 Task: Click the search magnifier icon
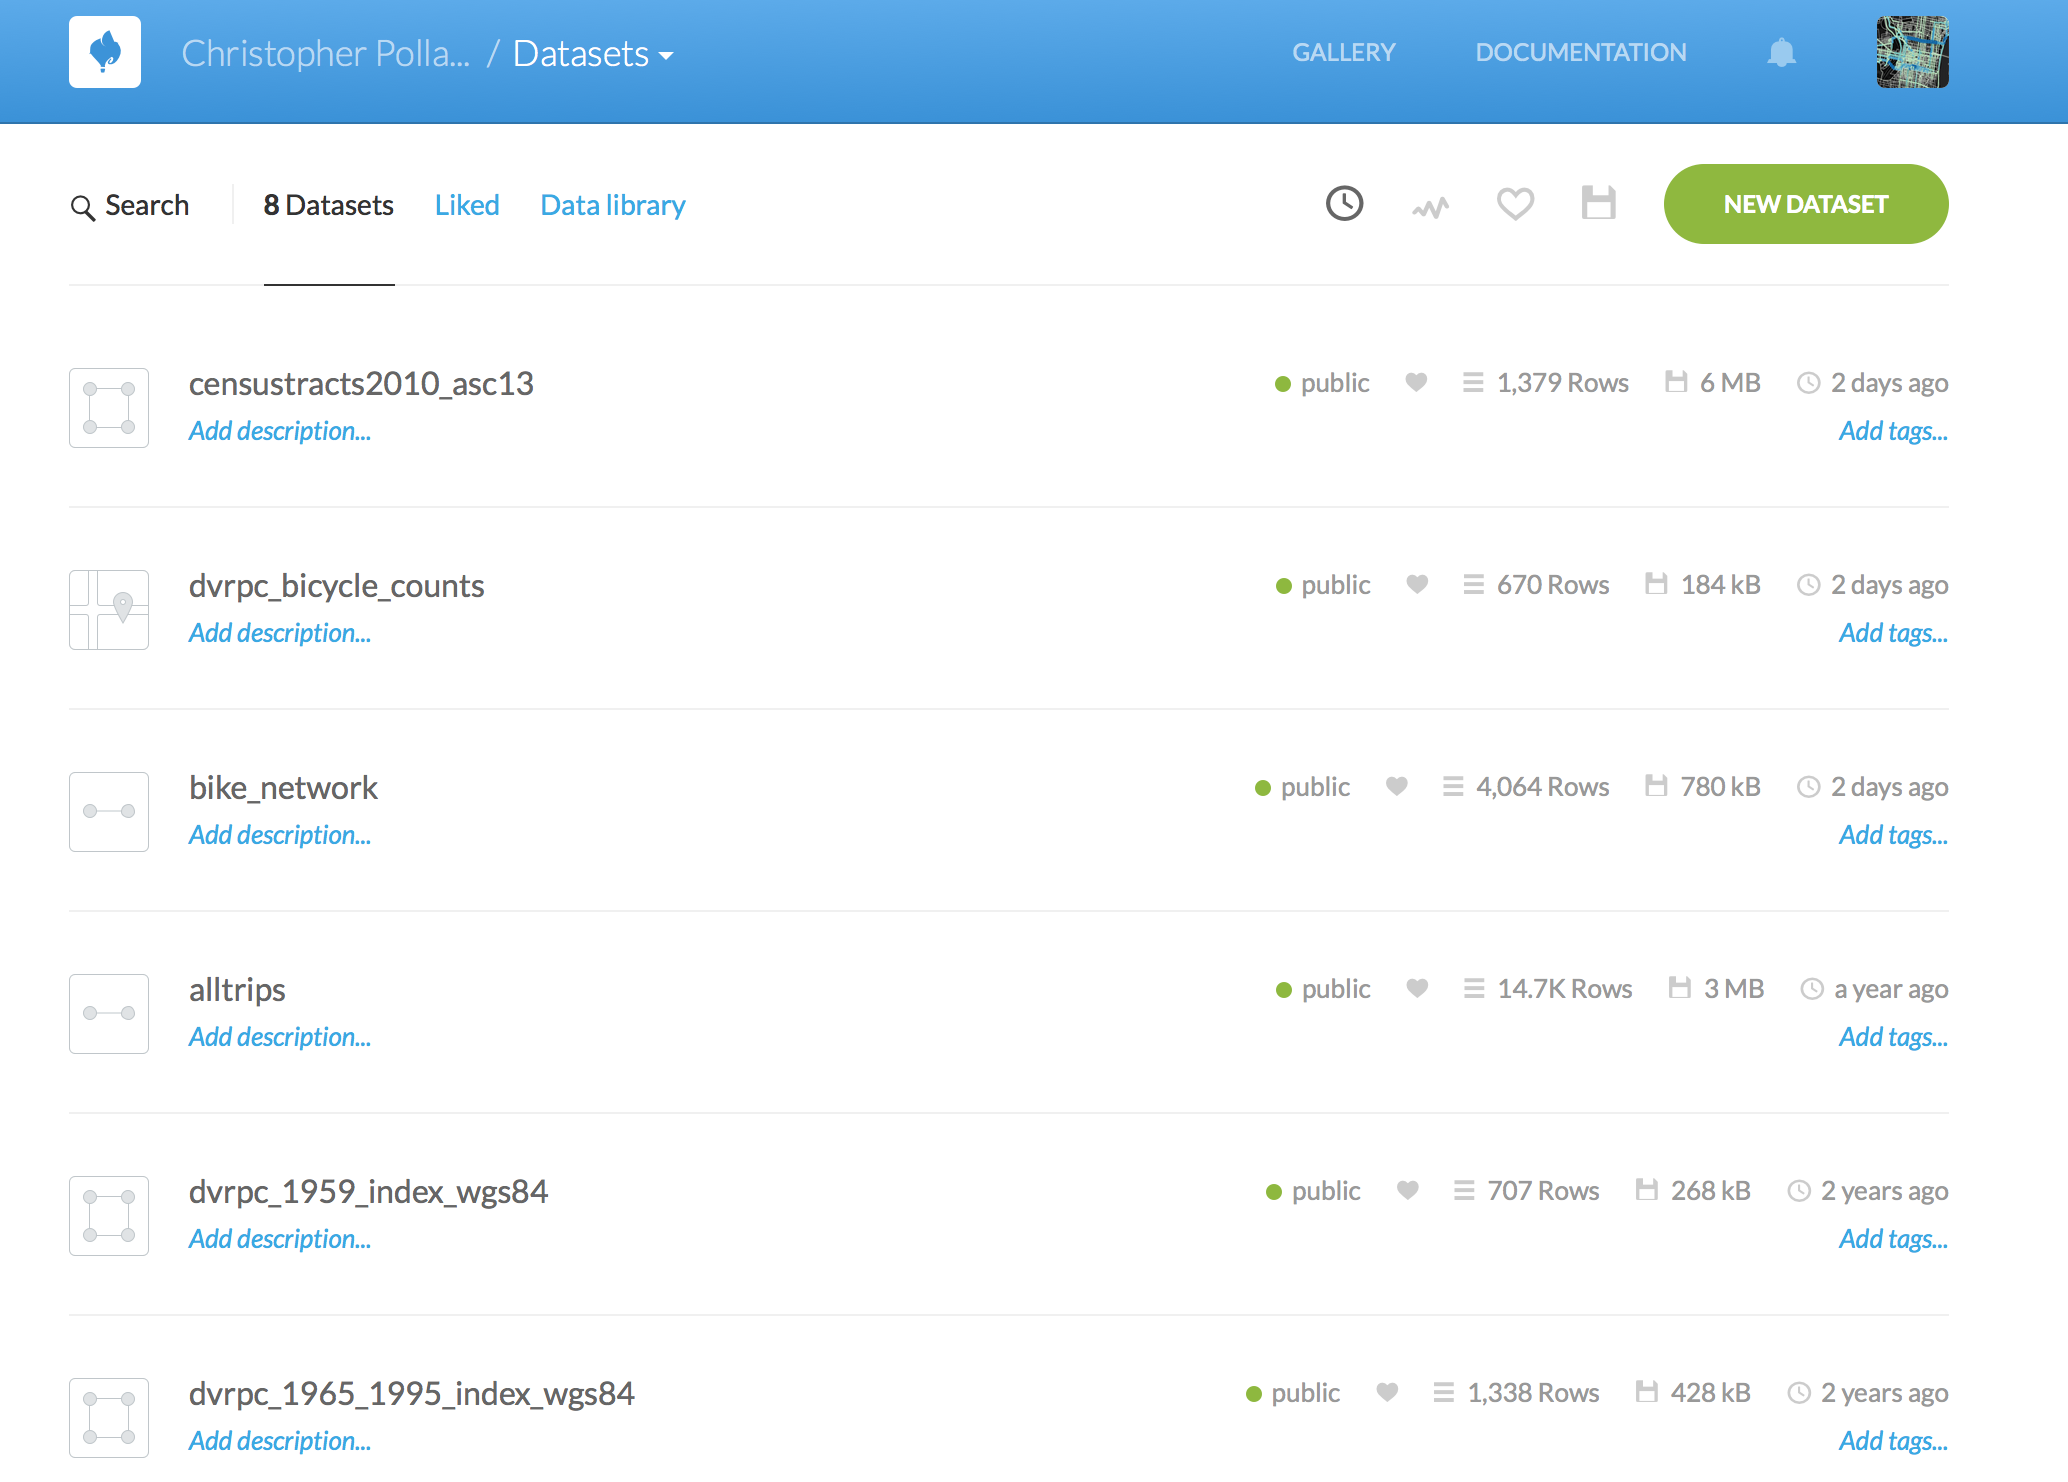point(83,207)
